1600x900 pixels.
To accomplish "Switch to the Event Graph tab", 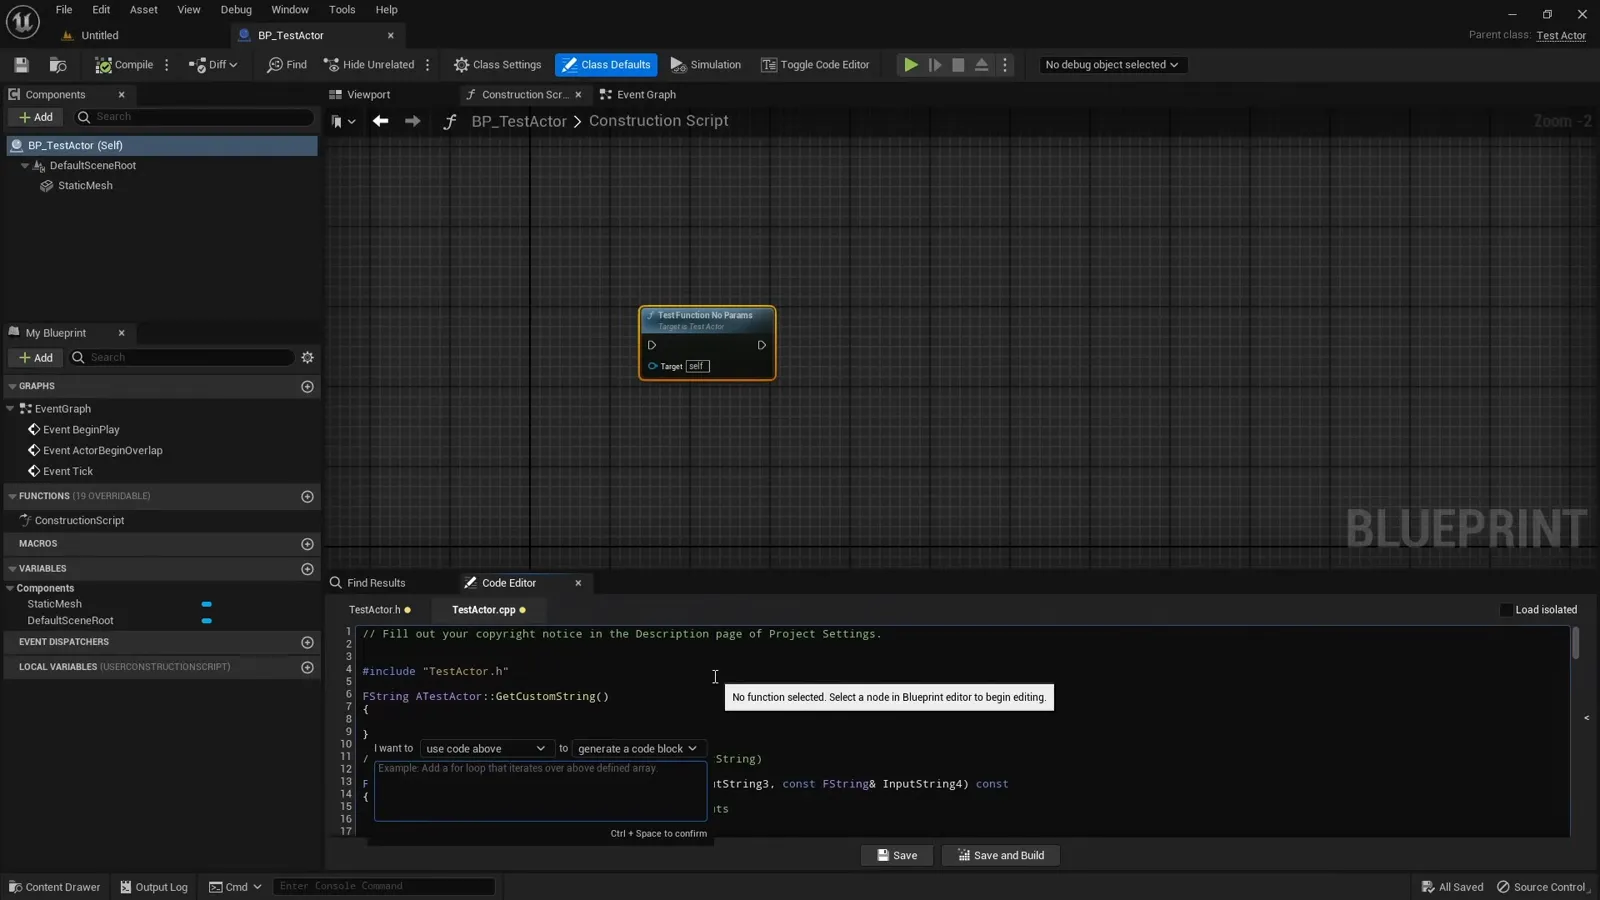I will click(637, 95).
